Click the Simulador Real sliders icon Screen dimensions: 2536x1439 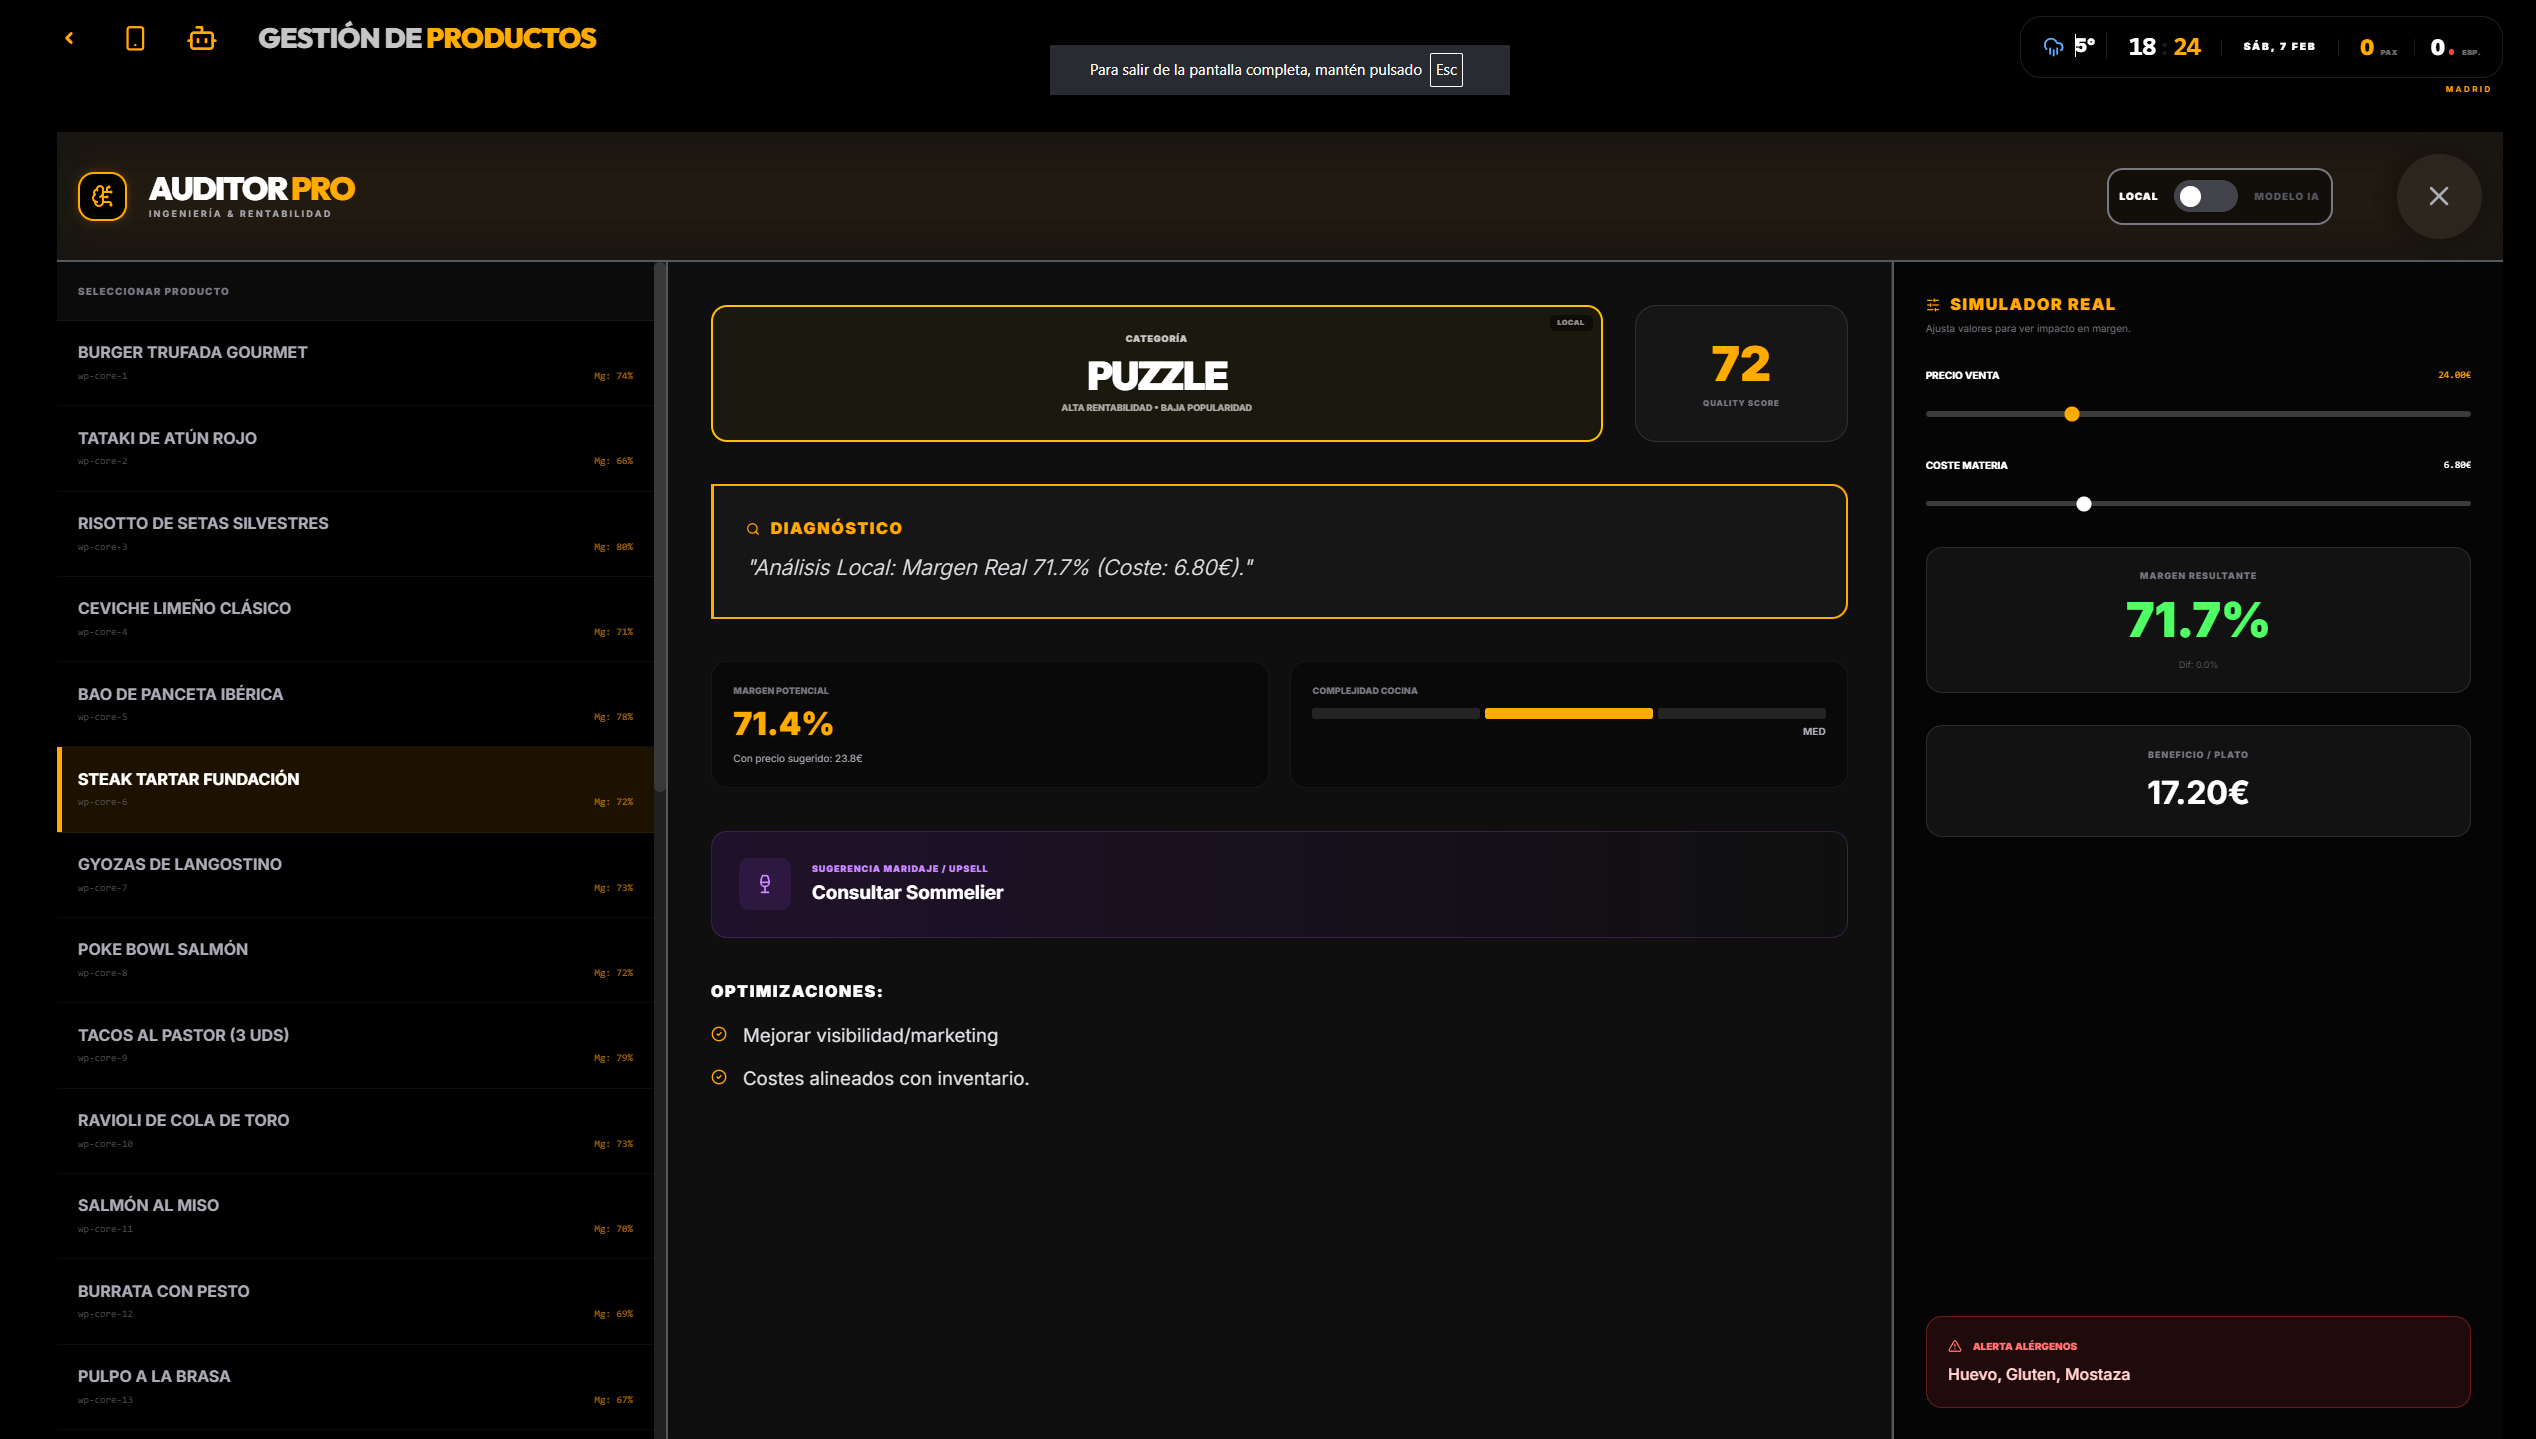point(1933,305)
